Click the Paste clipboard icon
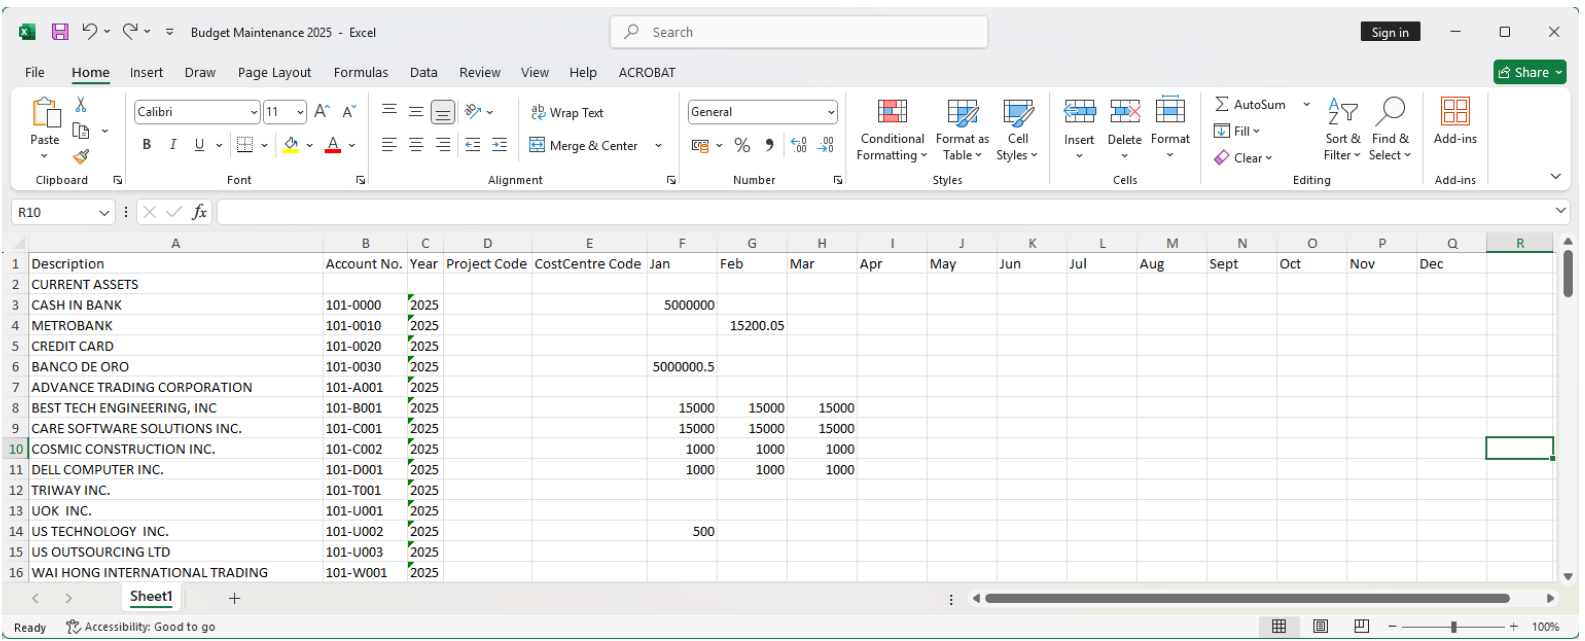 [45, 113]
